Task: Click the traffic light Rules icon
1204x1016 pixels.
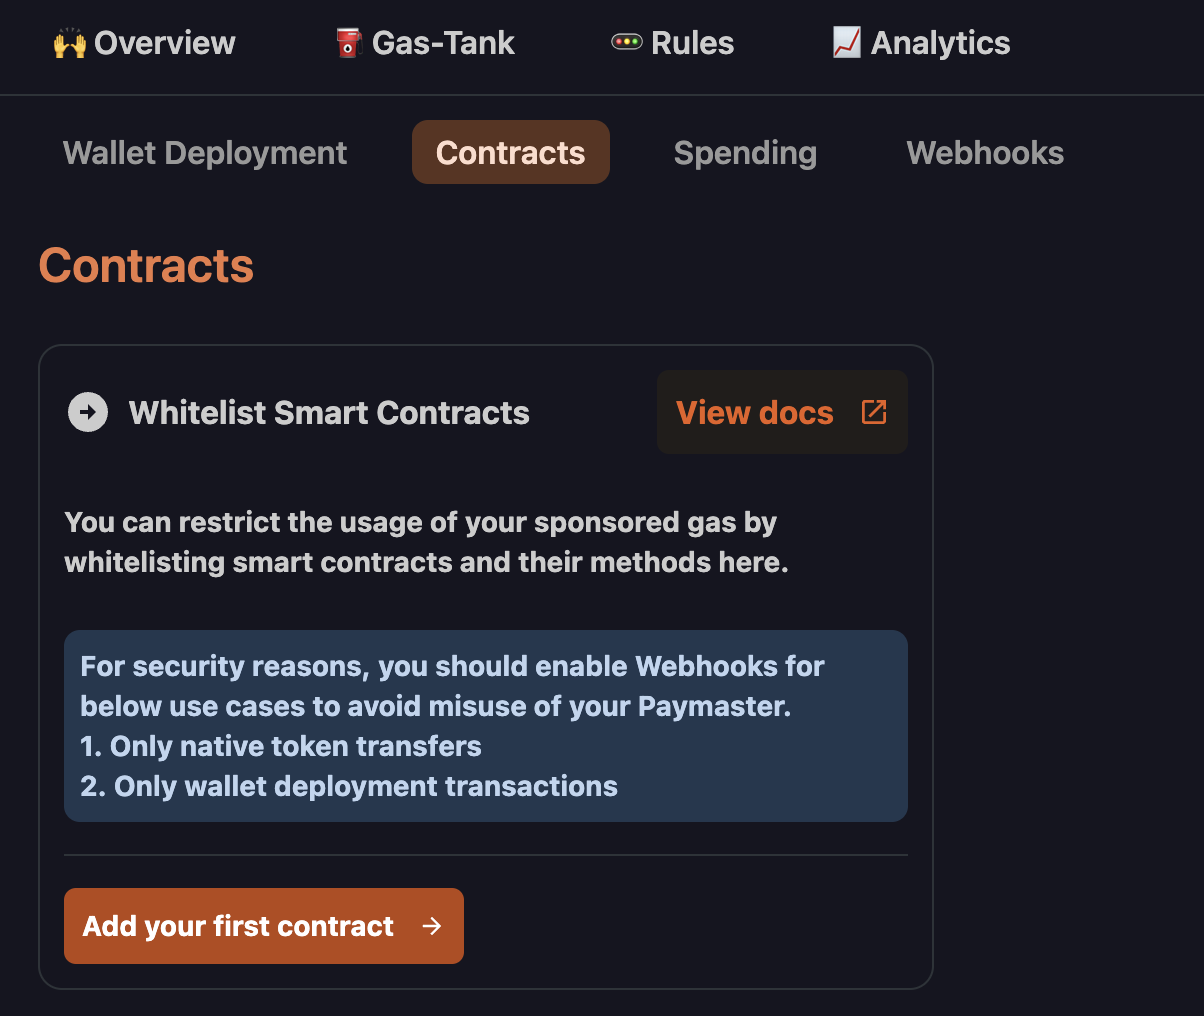Action: point(627,42)
